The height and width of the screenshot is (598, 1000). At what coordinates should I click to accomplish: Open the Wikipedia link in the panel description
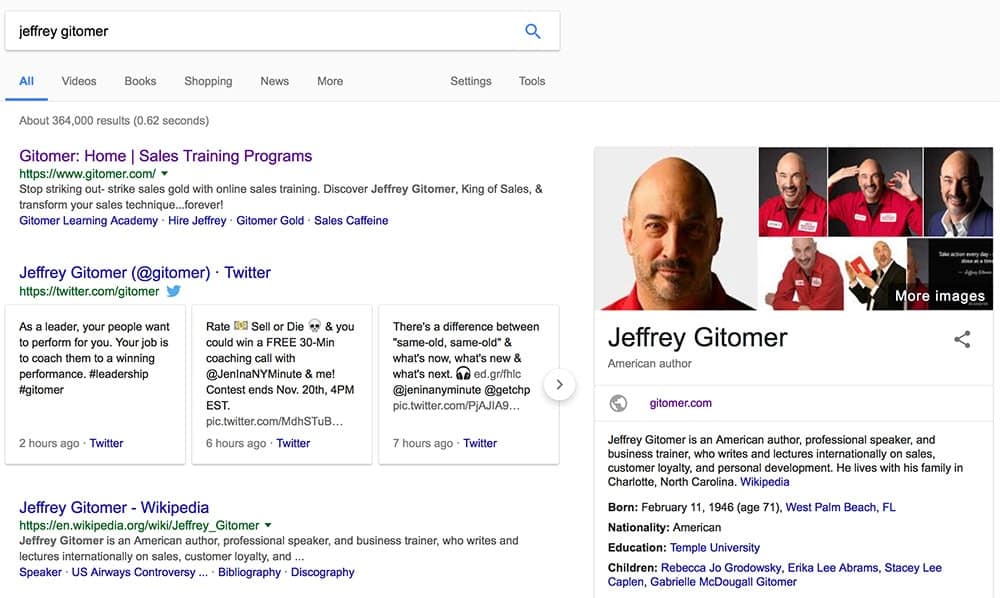764,482
